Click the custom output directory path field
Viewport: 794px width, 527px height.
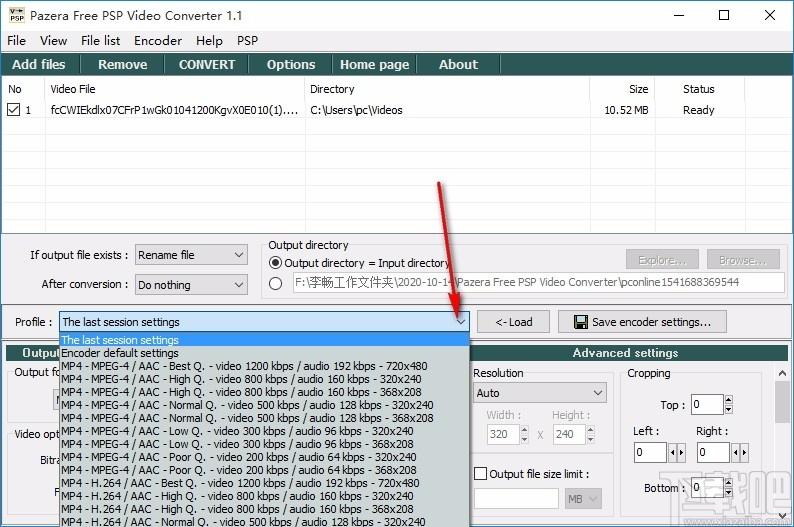pyautogui.click(x=538, y=282)
